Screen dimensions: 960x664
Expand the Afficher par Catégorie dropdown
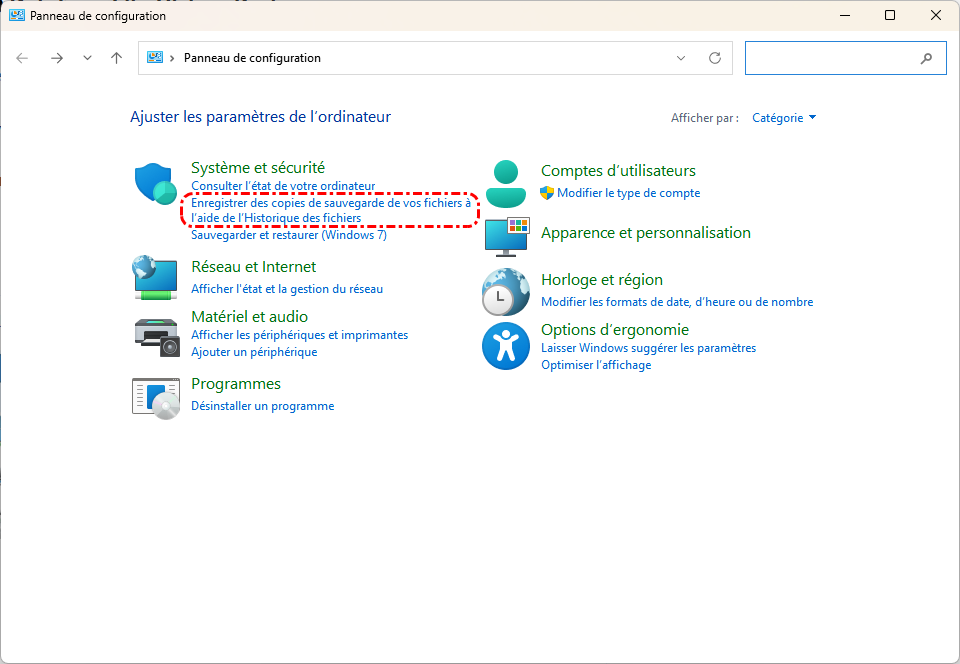coord(784,118)
